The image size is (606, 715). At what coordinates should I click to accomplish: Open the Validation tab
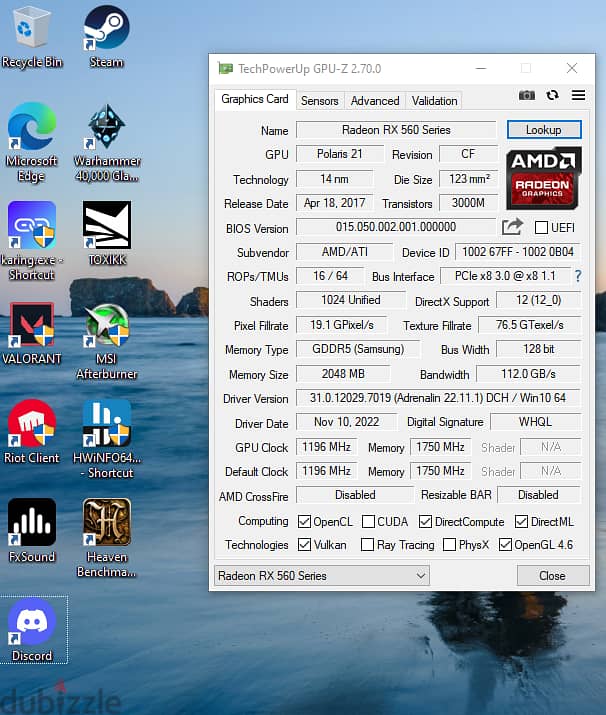(x=434, y=101)
